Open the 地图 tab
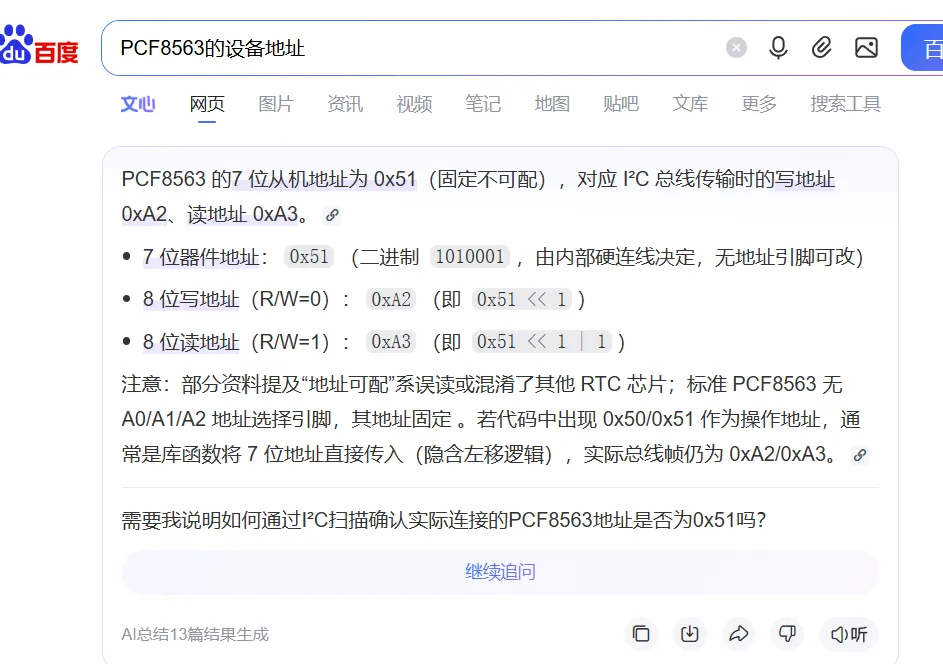The height and width of the screenshot is (664, 943). coord(552,104)
